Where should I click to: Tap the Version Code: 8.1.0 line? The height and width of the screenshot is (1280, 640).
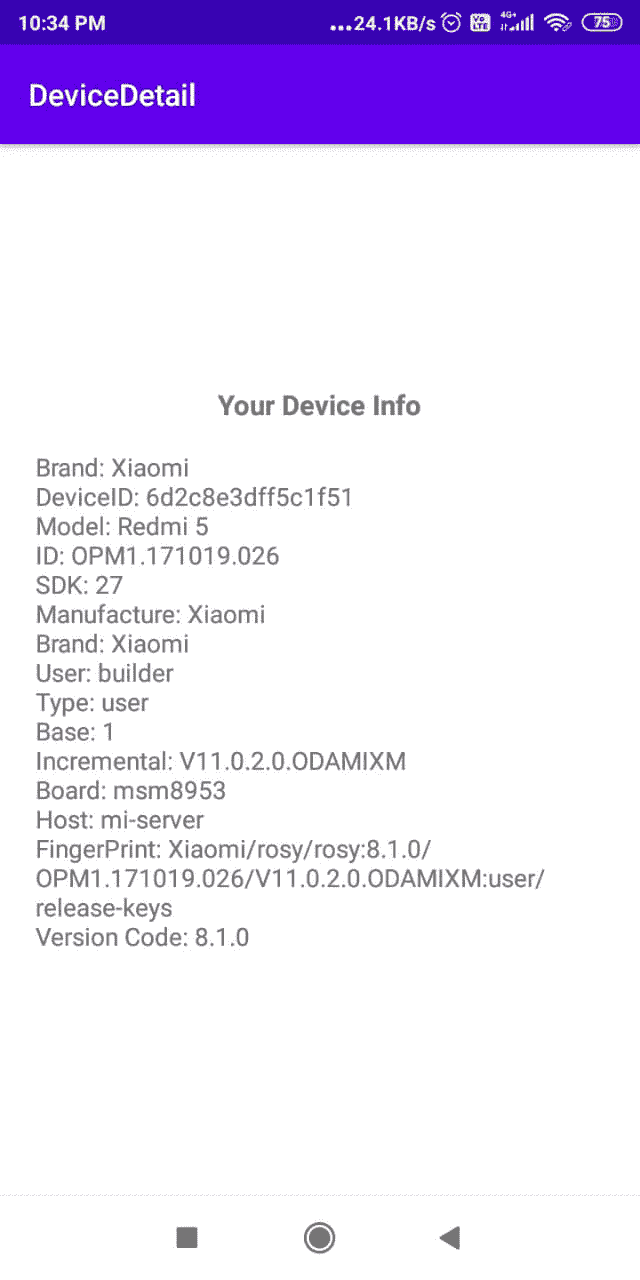pyautogui.click(x=142, y=937)
